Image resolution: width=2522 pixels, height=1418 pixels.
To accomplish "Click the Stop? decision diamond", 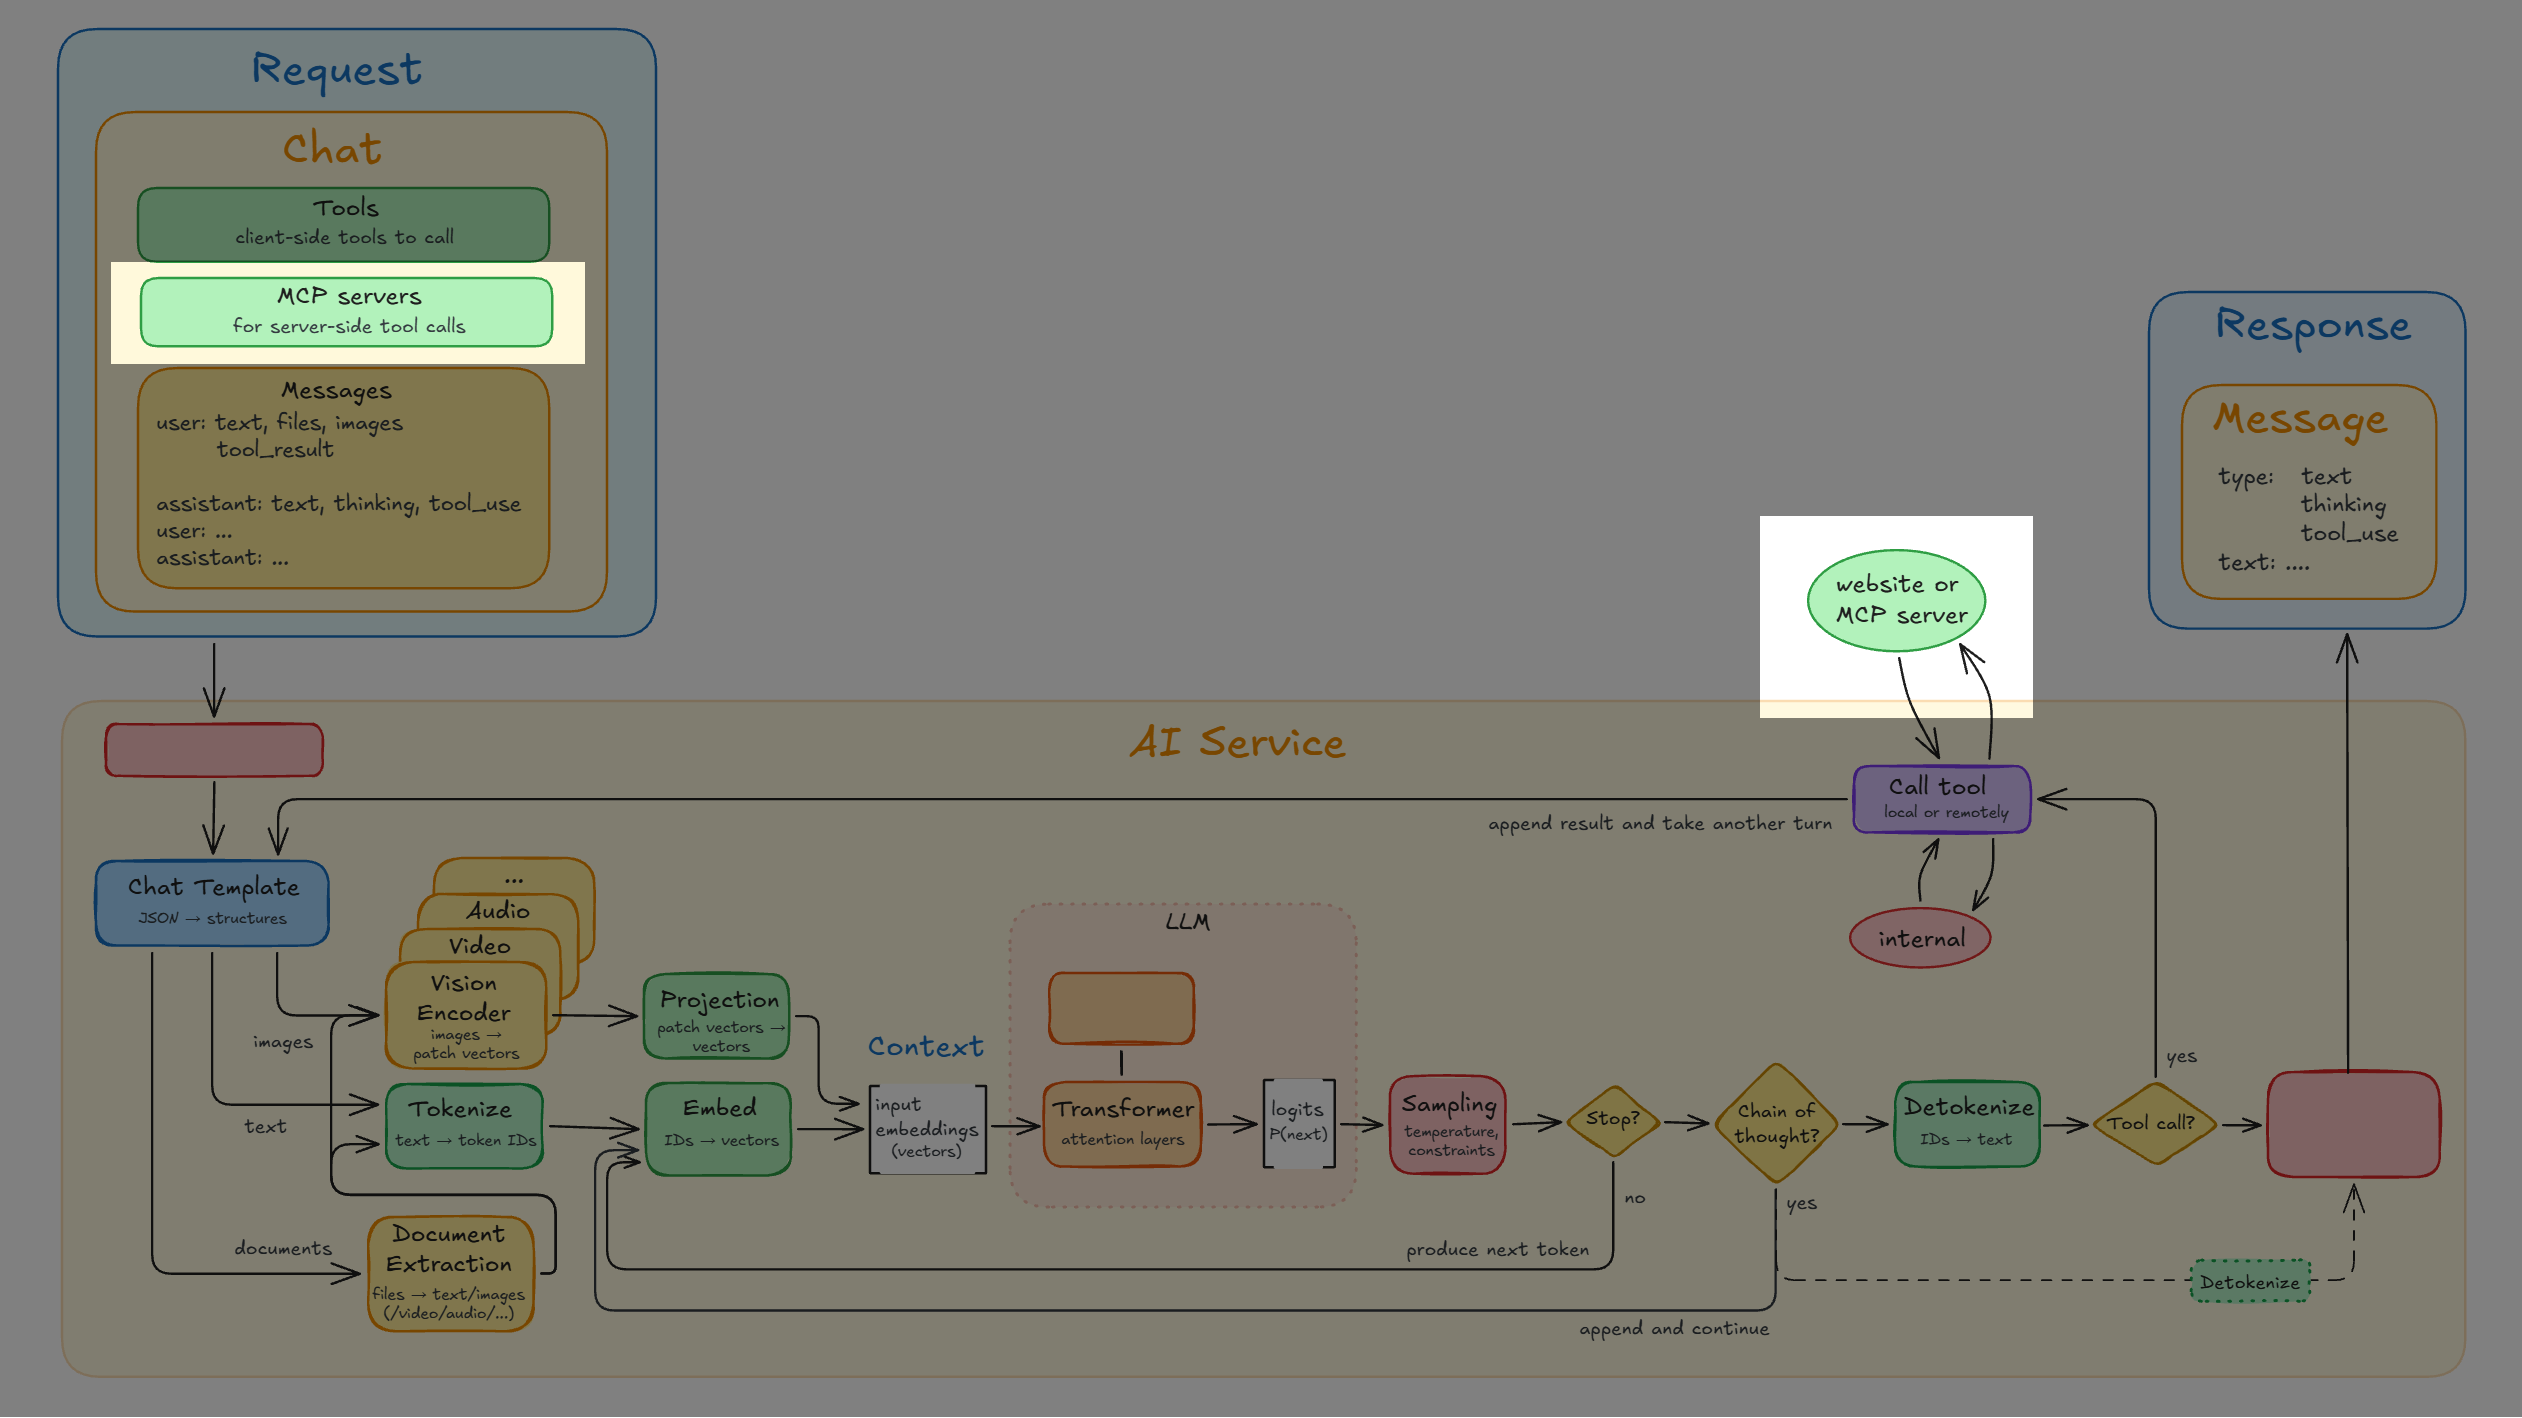I will 1613,1121.
